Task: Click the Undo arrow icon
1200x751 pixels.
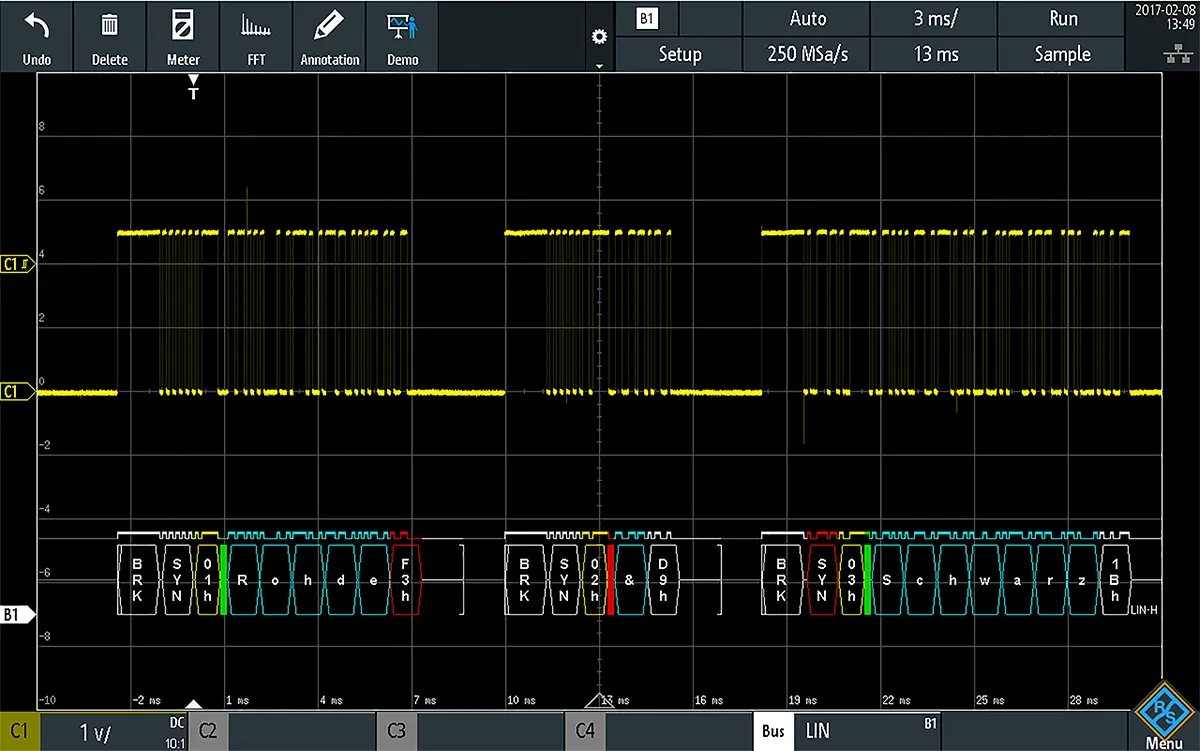Action: coord(36,25)
